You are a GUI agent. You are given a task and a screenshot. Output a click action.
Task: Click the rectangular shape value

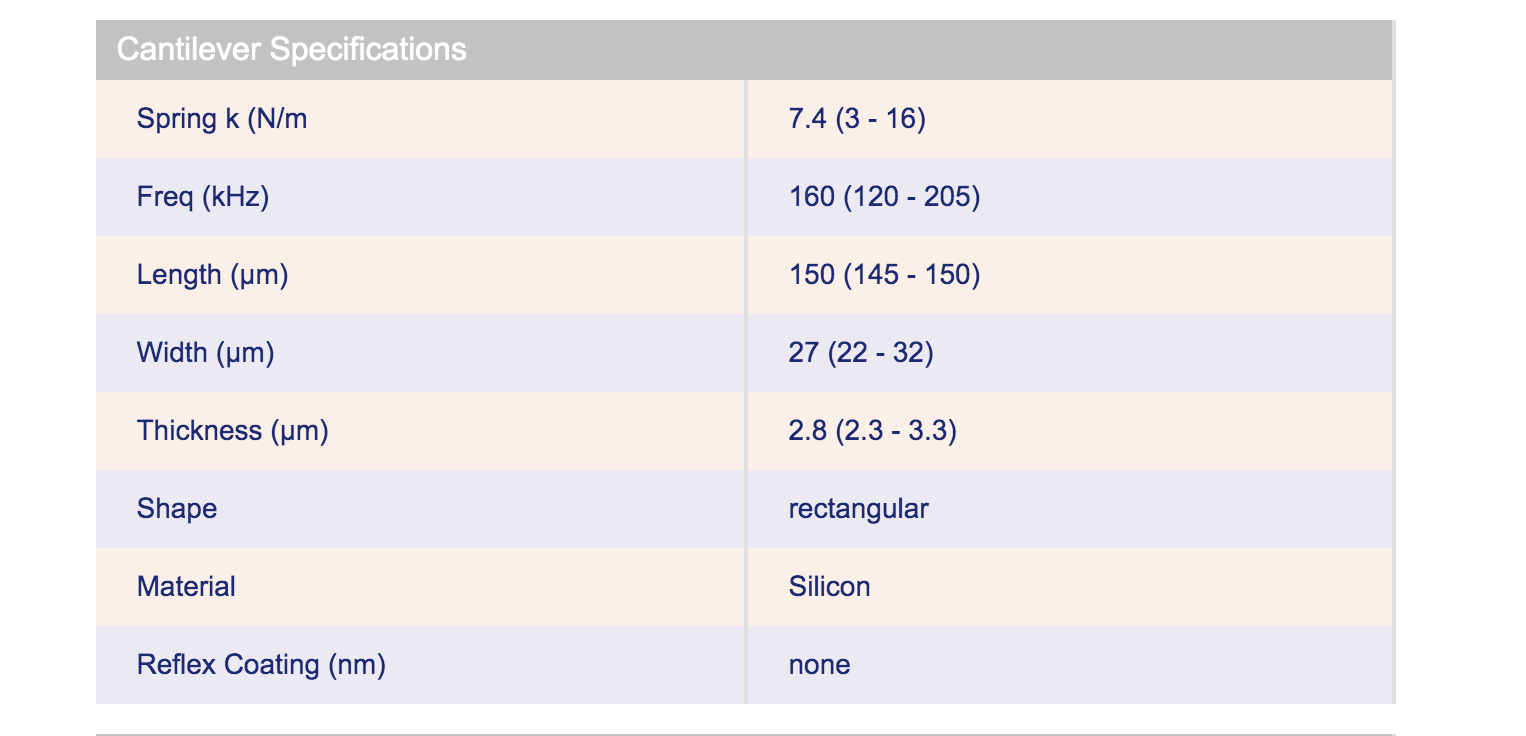click(858, 509)
